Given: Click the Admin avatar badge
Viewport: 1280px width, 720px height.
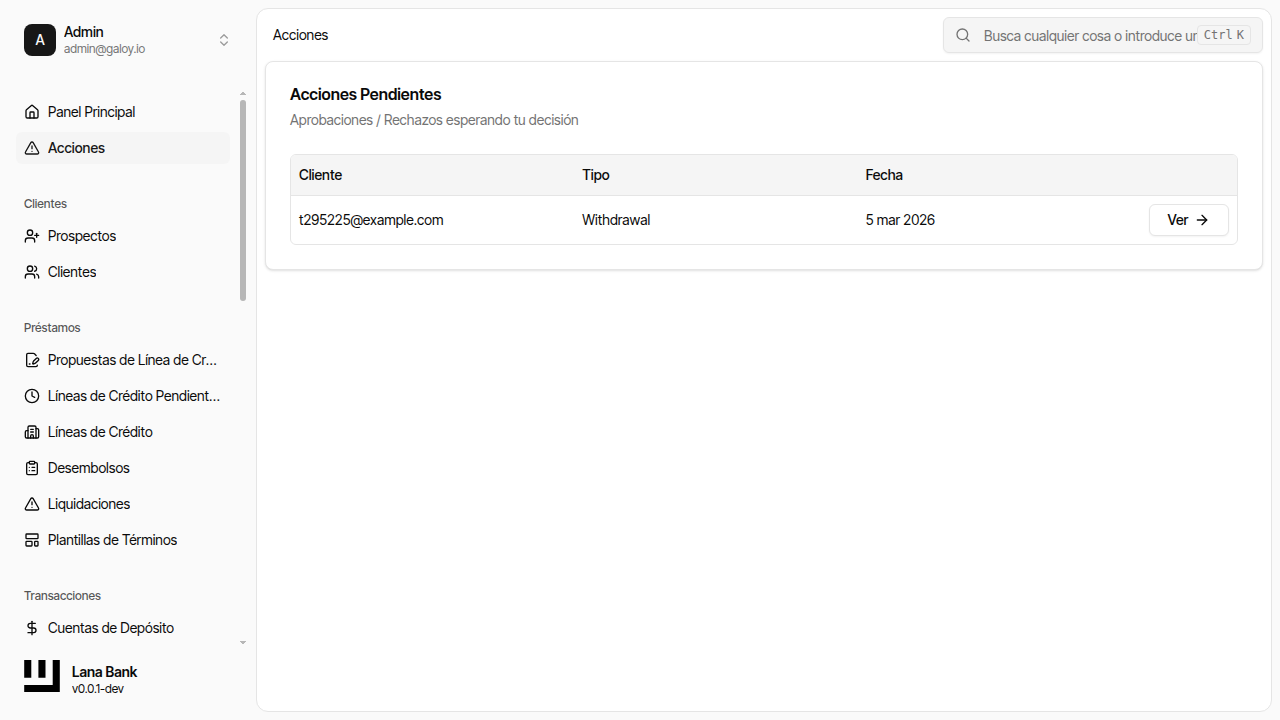Looking at the screenshot, I should pos(40,40).
